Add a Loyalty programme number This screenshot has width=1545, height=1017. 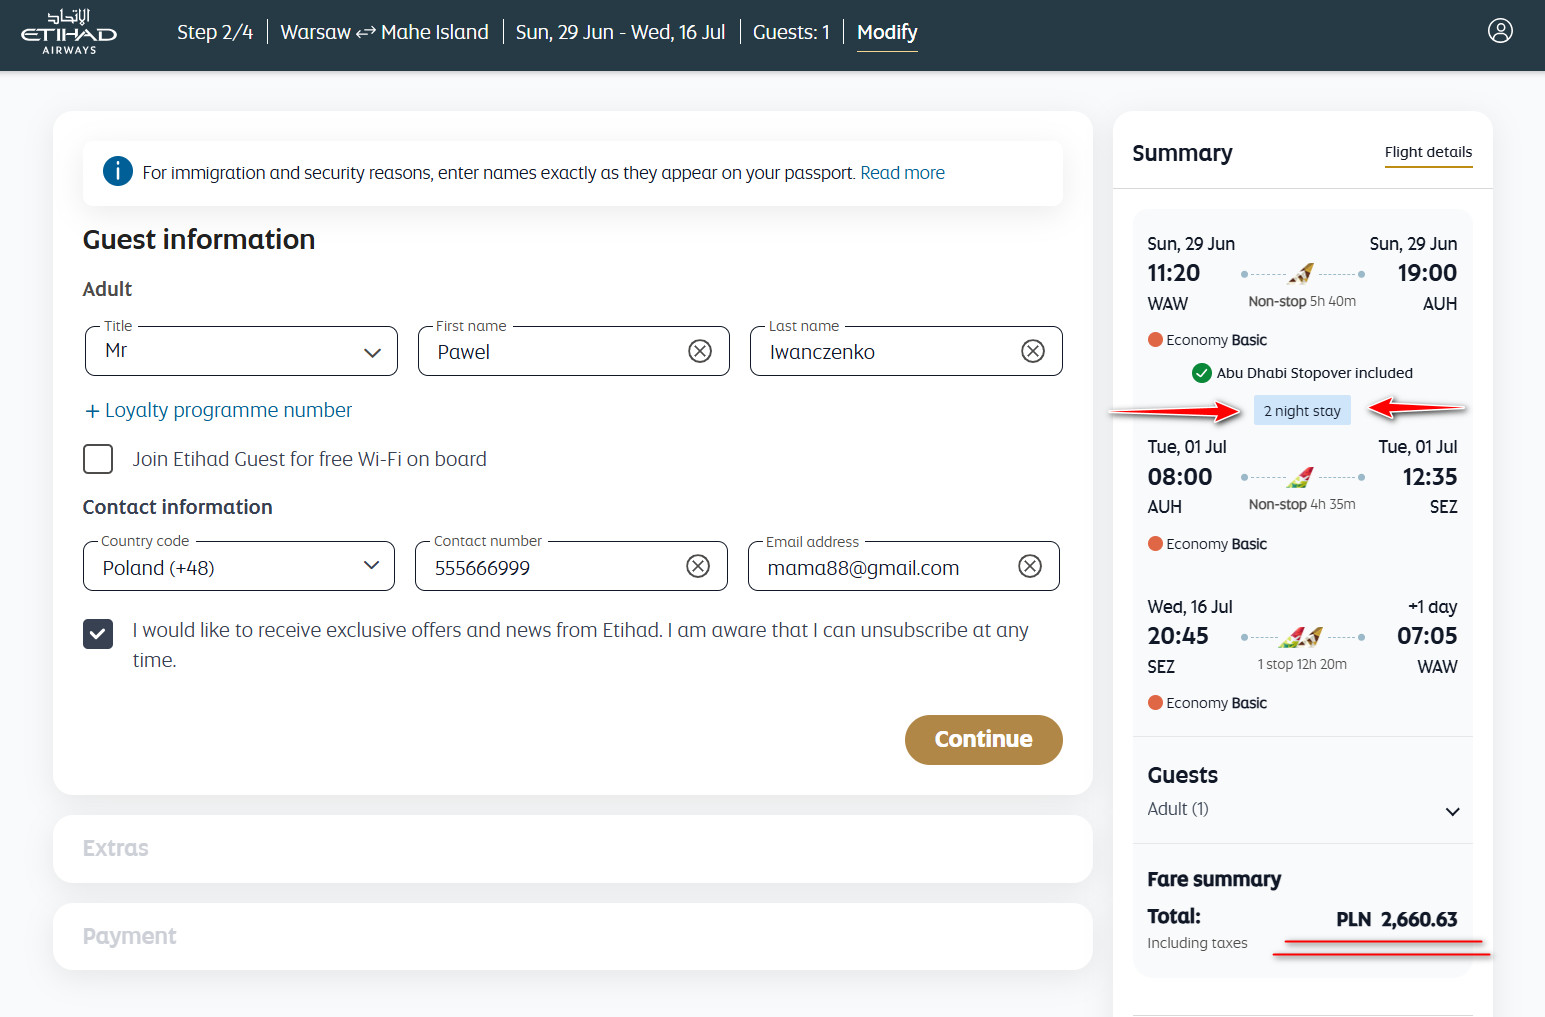click(218, 410)
